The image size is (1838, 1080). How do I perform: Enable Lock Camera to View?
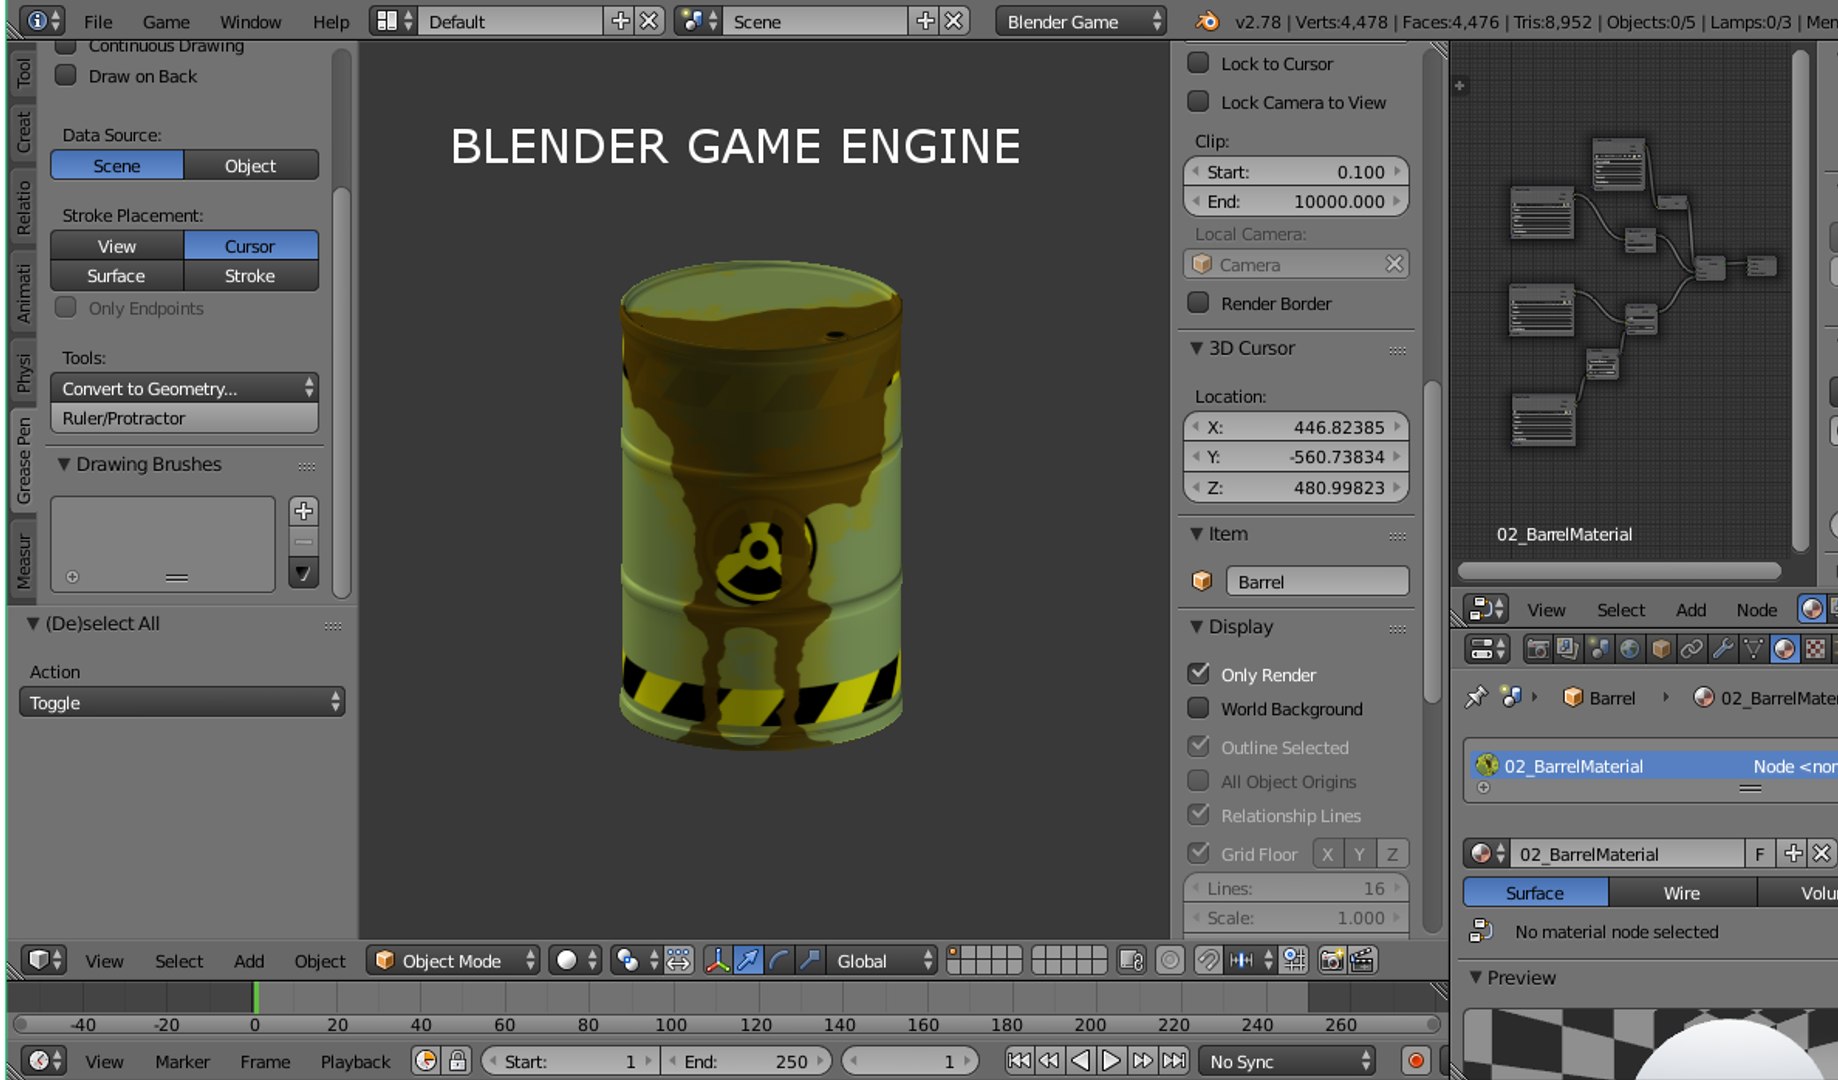(1198, 102)
